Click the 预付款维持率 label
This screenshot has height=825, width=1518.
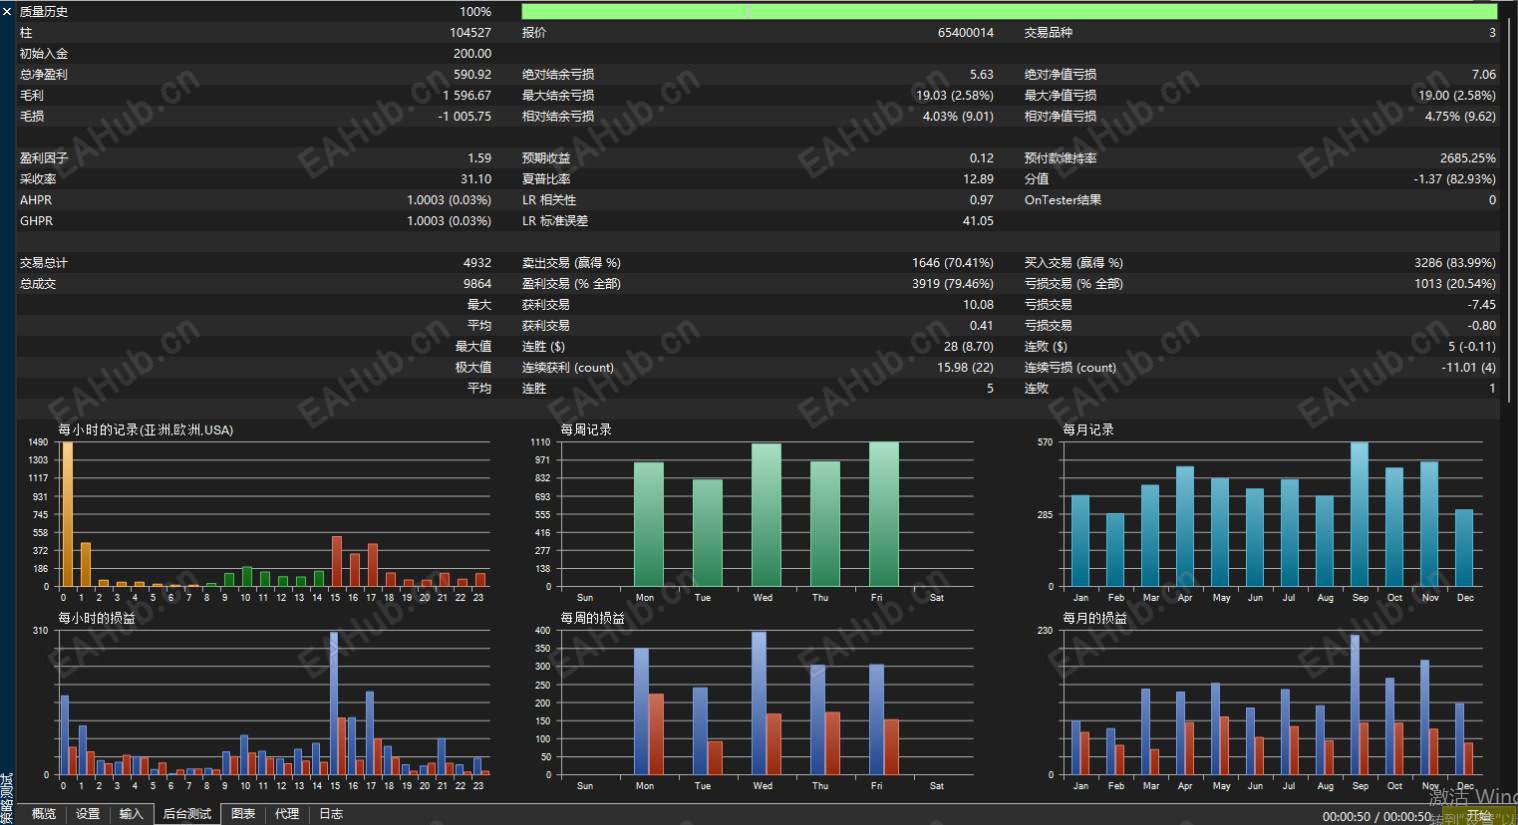pyautogui.click(x=1060, y=158)
